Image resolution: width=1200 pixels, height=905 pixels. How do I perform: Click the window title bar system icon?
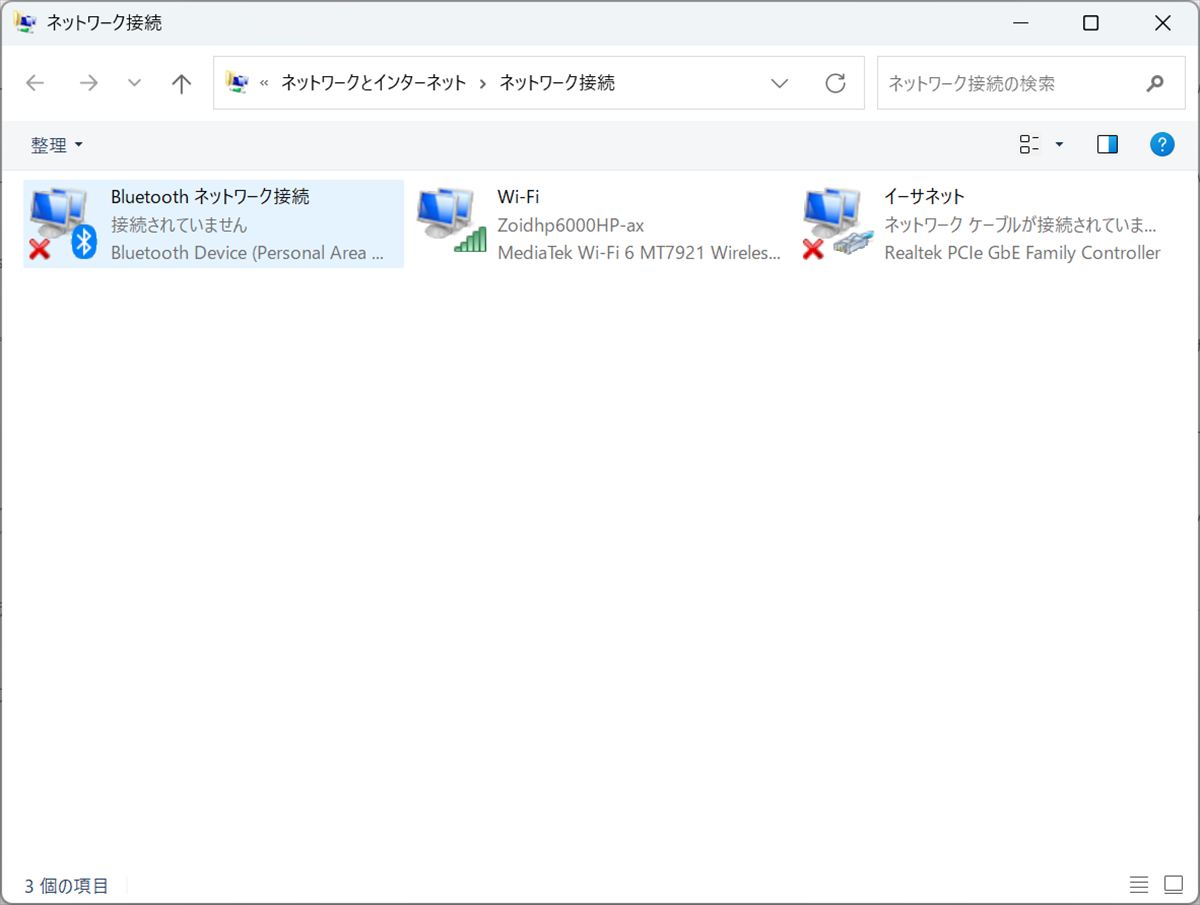tap(25, 22)
